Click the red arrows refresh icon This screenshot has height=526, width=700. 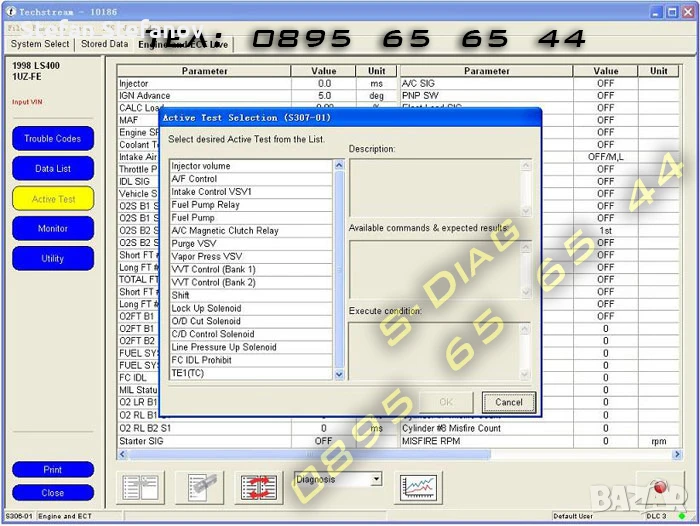258,487
